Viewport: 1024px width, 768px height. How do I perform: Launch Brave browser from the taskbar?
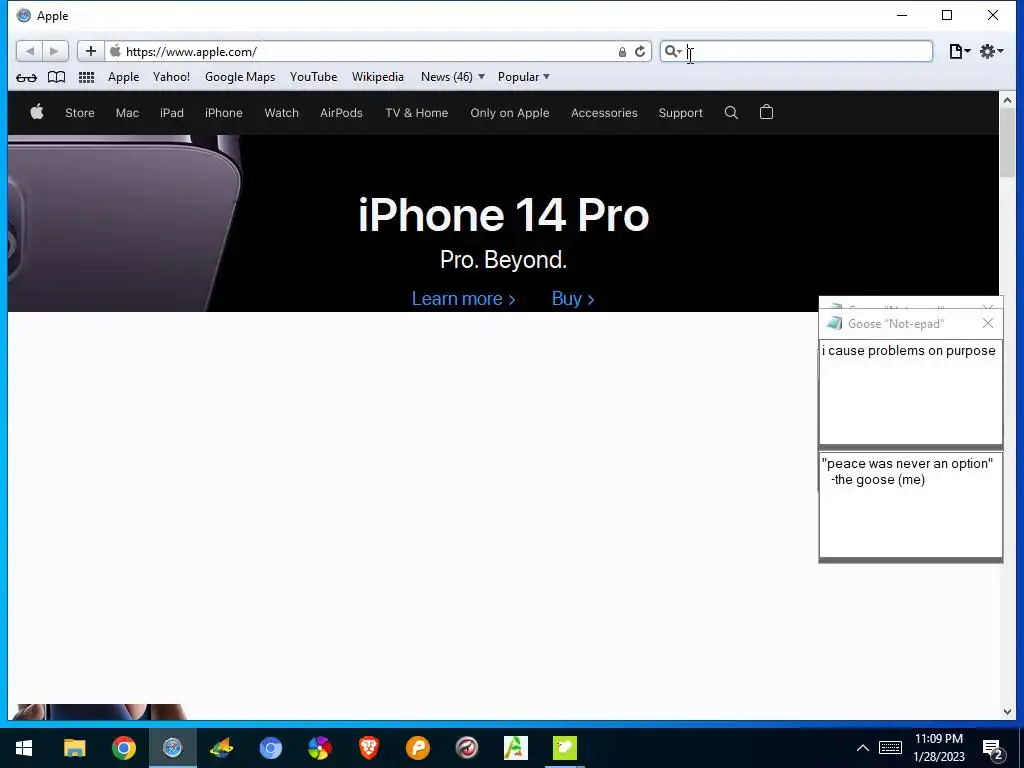click(x=368, y=748)
